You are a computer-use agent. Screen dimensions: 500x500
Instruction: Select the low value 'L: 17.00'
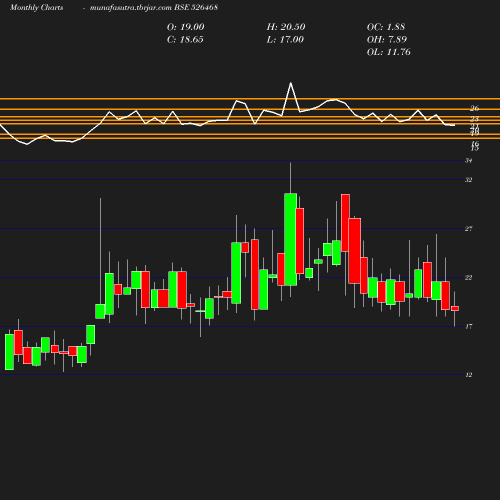click(285, 40)
